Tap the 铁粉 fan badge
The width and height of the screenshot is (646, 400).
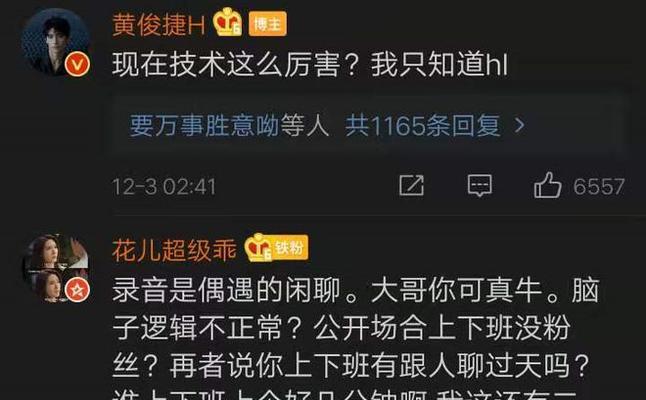290,248
